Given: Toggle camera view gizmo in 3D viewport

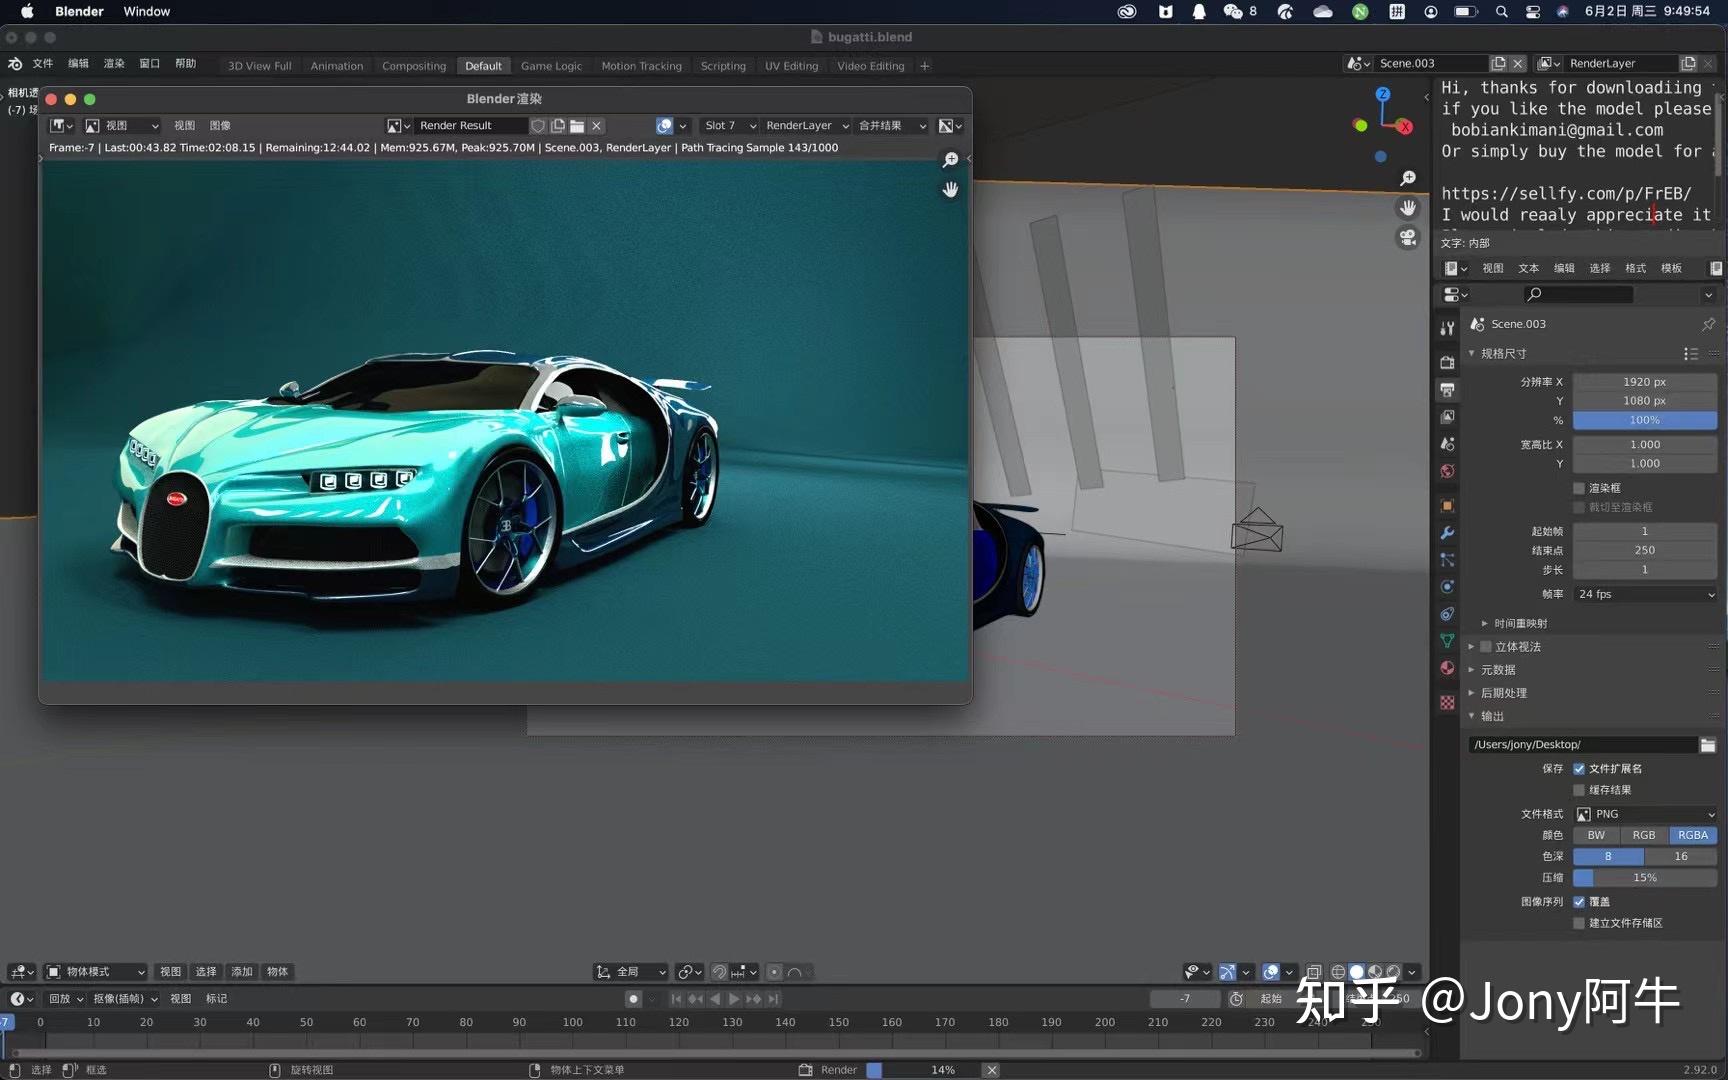Looking at the screenshot, I should [1408, 238].
